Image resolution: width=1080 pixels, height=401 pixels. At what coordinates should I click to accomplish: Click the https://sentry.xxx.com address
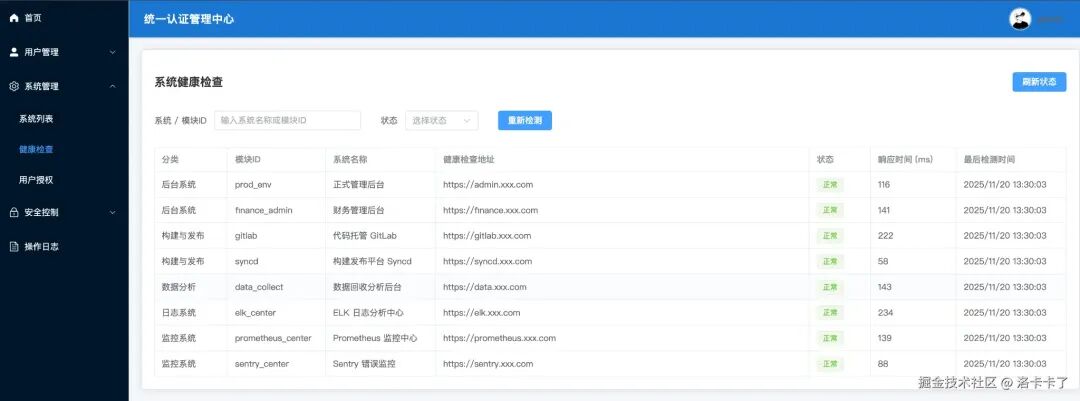click(x=488, y=364)
